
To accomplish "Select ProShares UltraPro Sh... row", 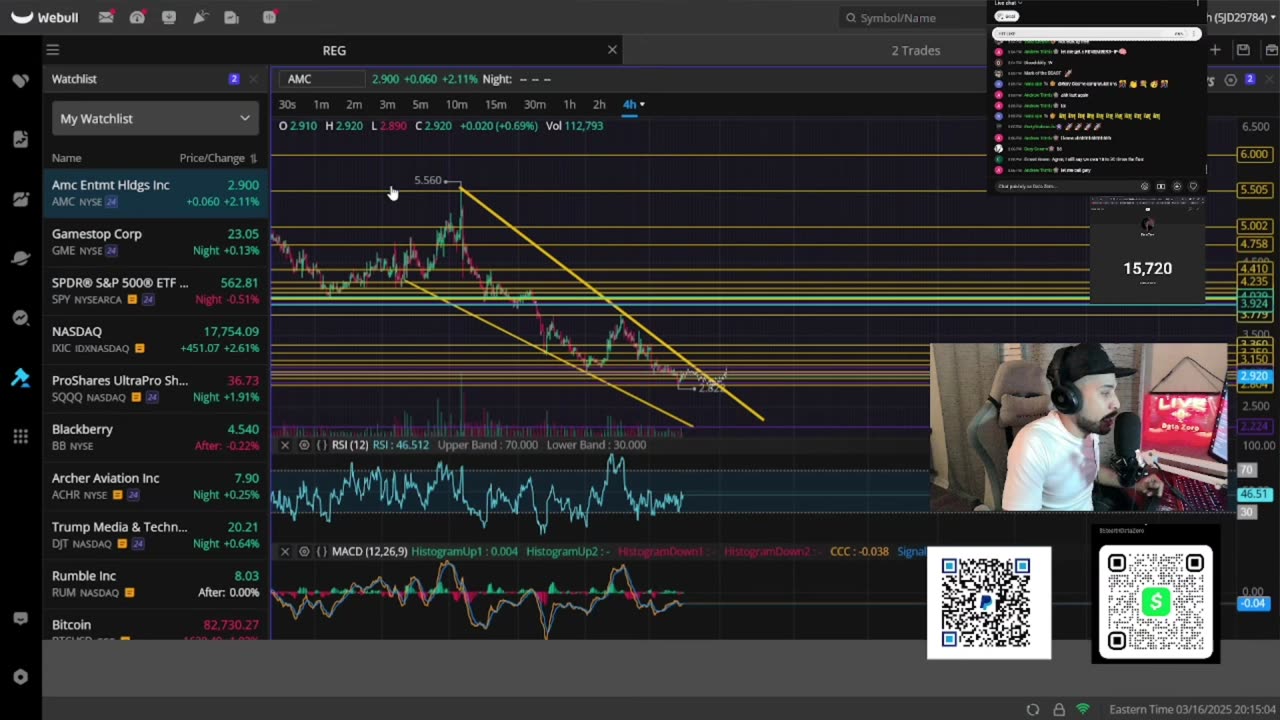I will click(155, 388).
